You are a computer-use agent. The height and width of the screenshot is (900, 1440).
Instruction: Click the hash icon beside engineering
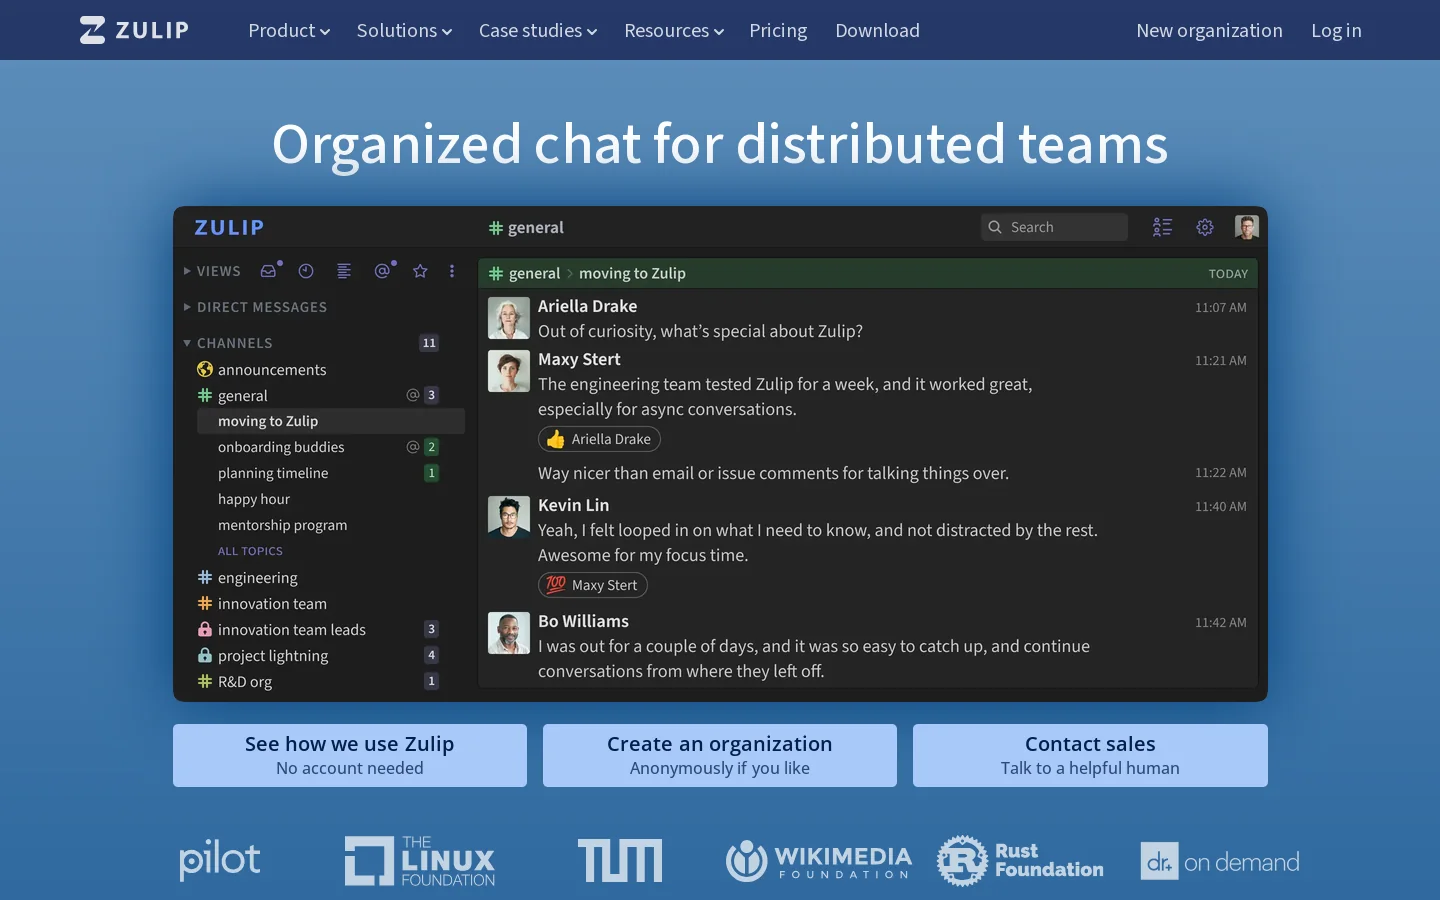(x=205, y=578)
